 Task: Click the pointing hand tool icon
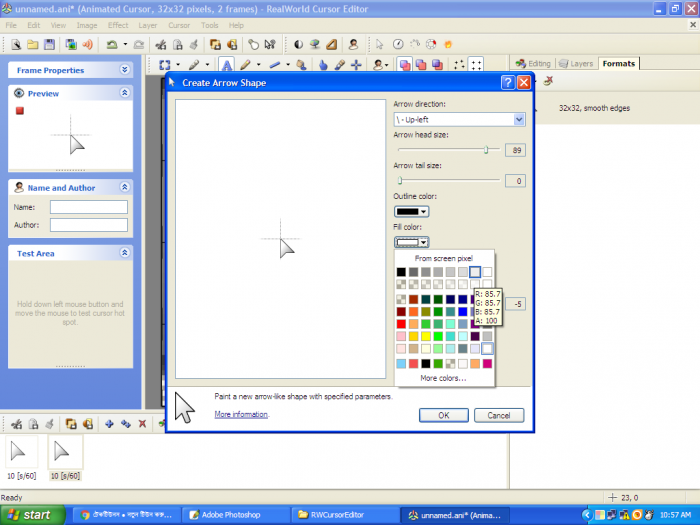click(323, 65)
